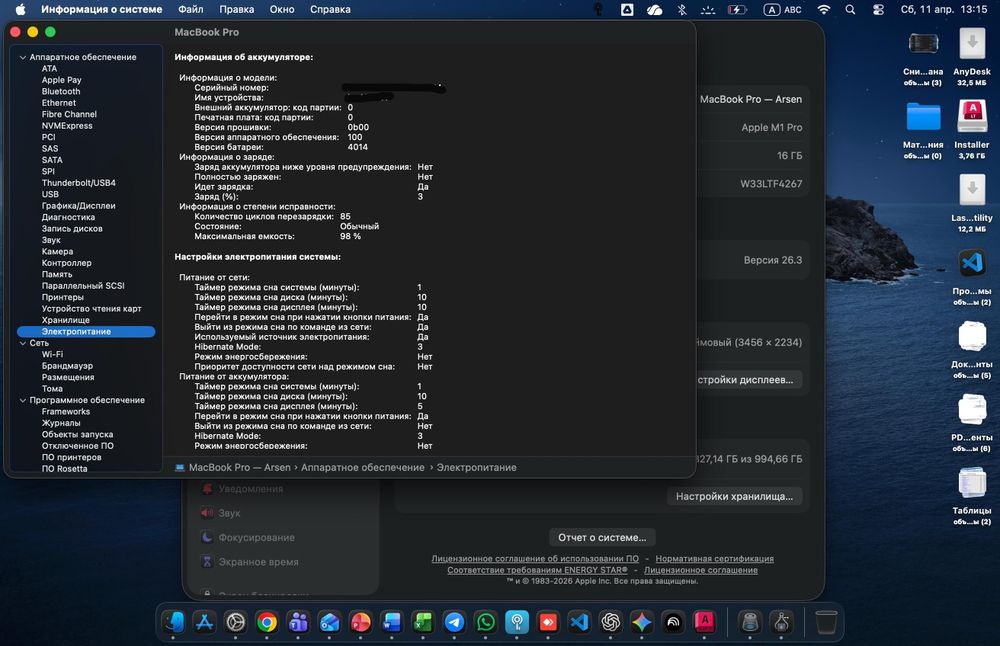Open the battery status menu bar icon
The image size is (1000, 646).
[x=737, y=10]
